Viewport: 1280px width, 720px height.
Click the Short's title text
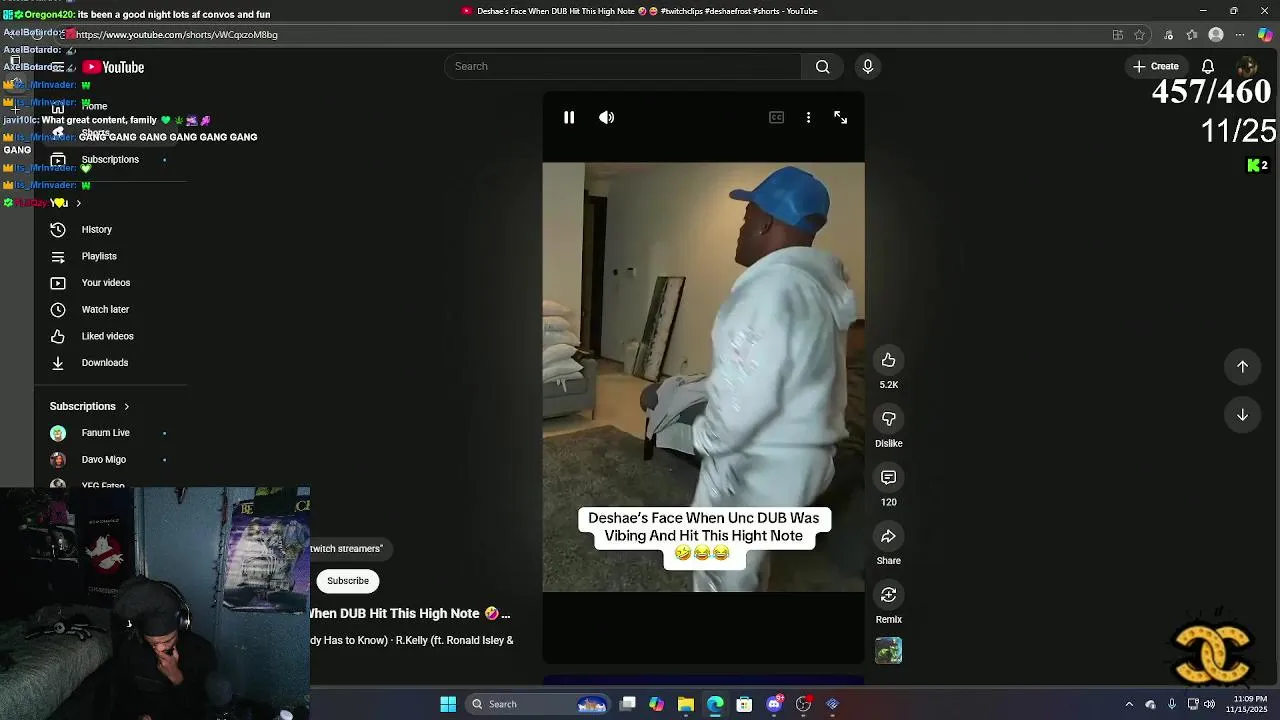tap(410, 614)
